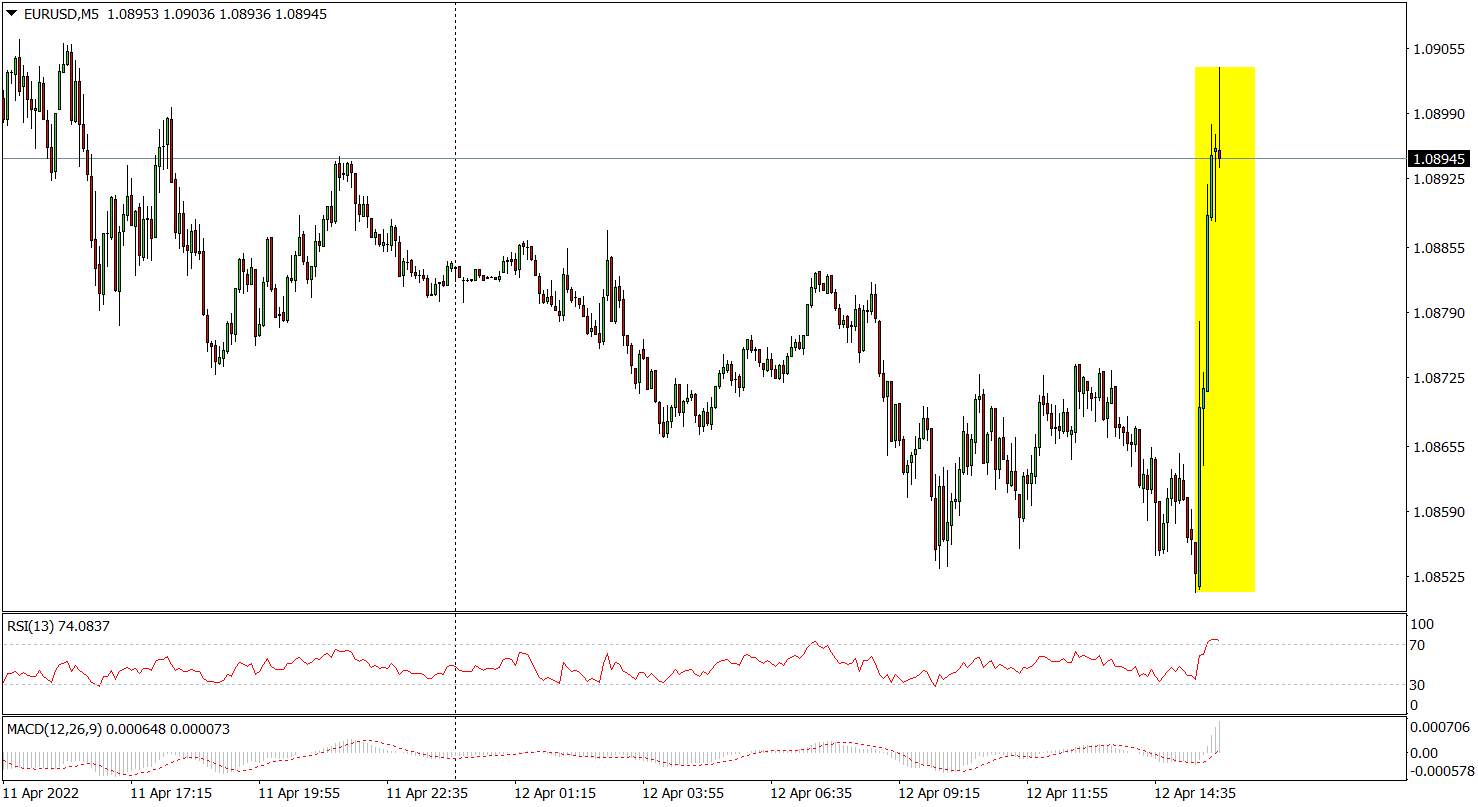Click the 1.08855 price axis label
The width and height of the screenshot is (1478, 807).
coord(1439,247)
